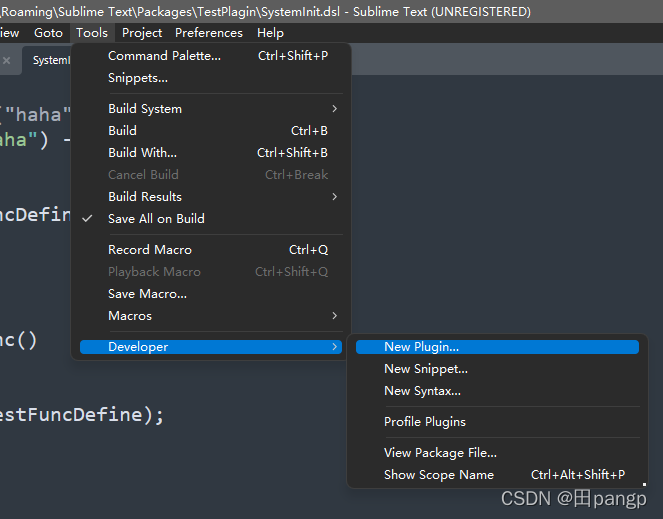The height and width of the screenshot is (519, 663).
Task: Select Profile Plugins
Action: click(497, 422)
